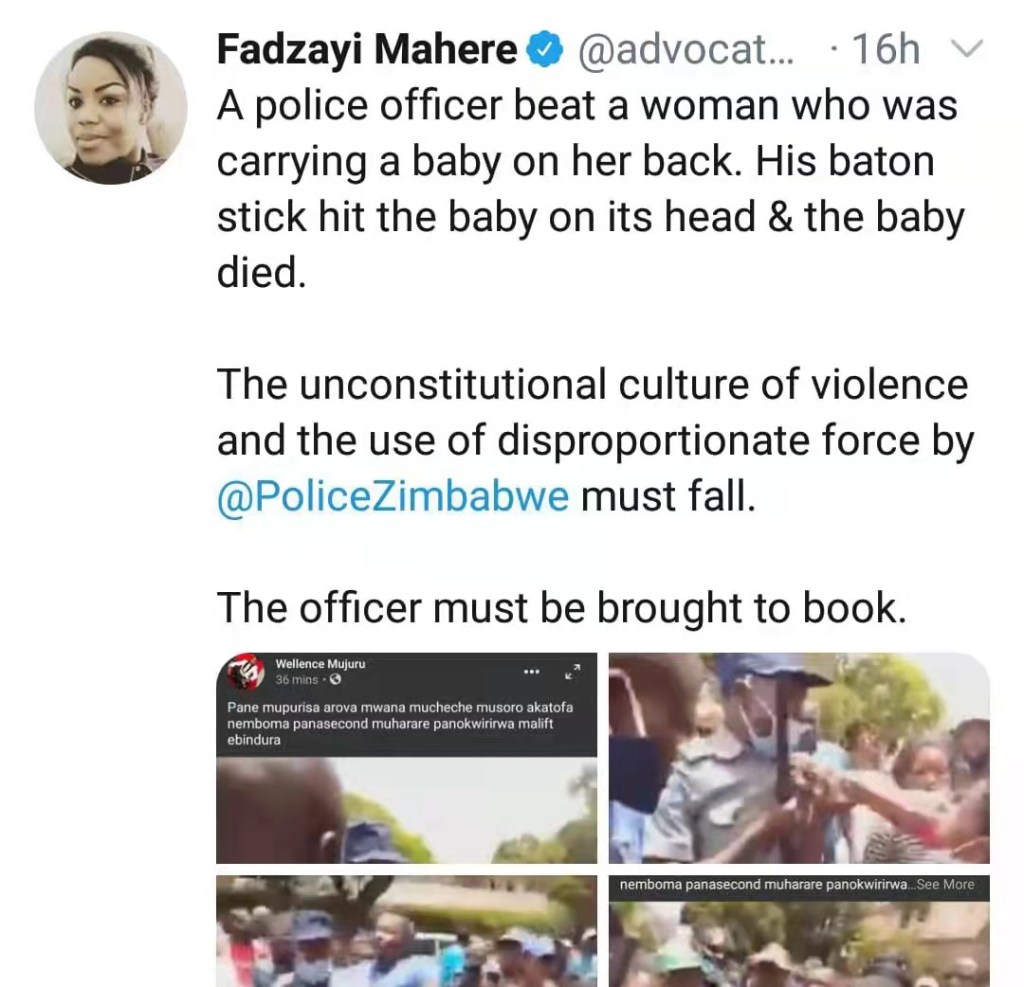Open the bottom-left crowd image
1024x987 pixels.
407,930
